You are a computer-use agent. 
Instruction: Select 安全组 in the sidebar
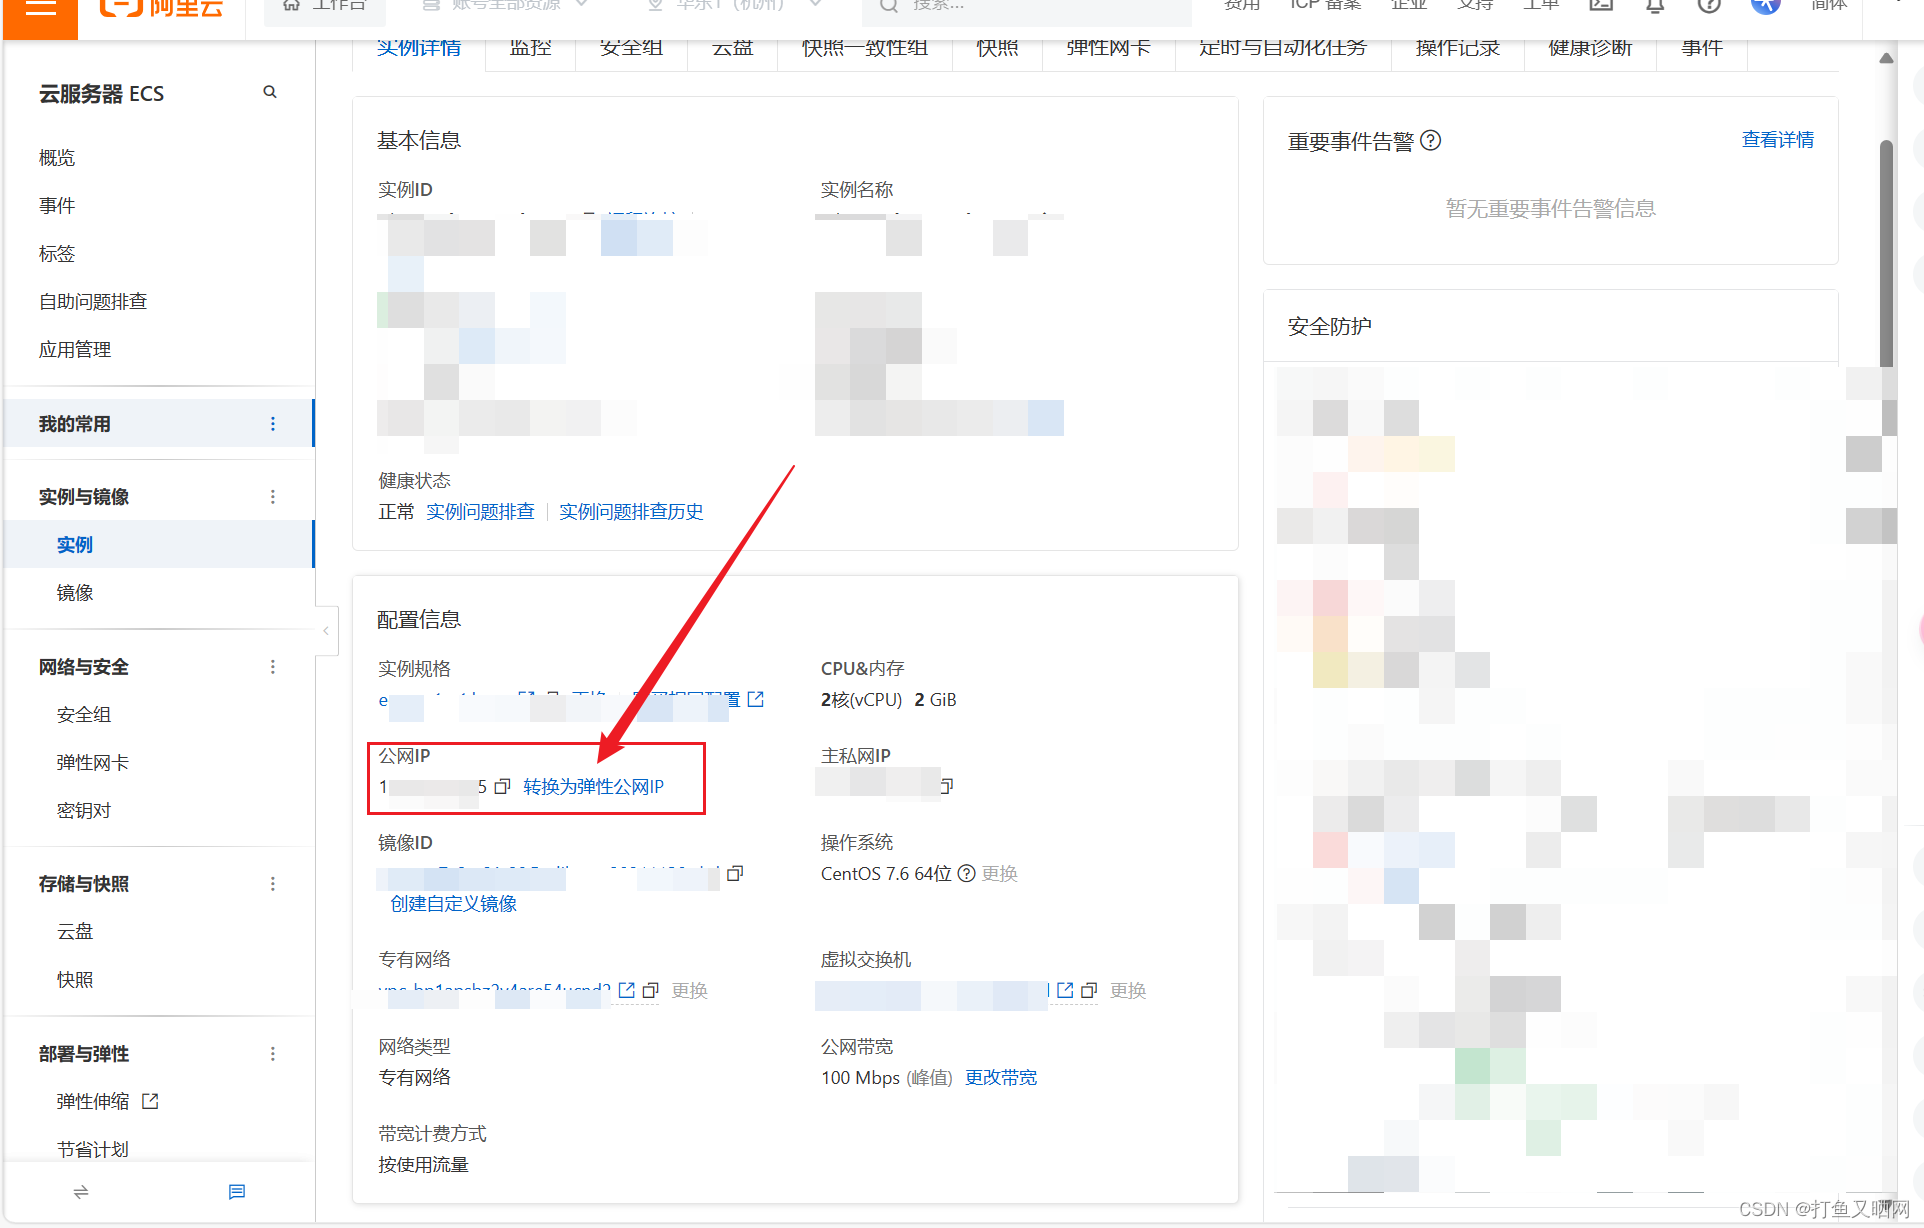point(84,715)
